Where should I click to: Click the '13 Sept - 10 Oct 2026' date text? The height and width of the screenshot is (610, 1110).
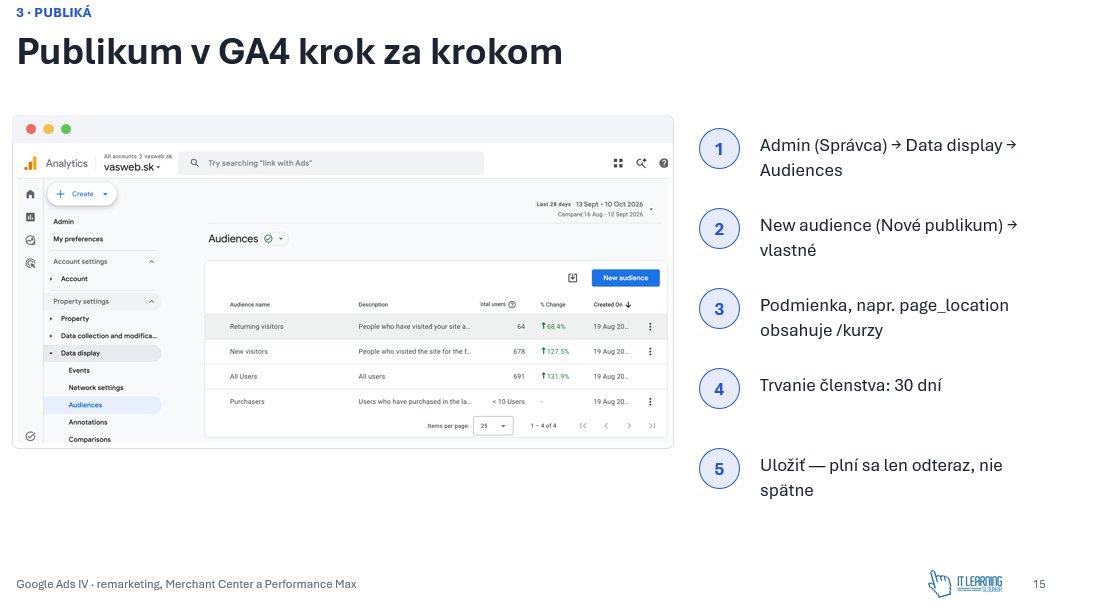(x=610, y=205)
